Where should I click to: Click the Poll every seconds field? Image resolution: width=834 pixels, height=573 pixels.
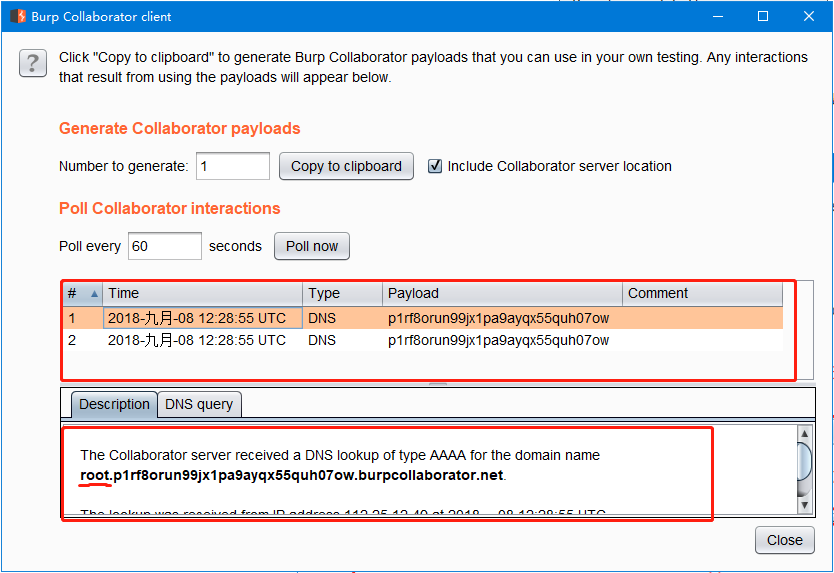[165, 246]
